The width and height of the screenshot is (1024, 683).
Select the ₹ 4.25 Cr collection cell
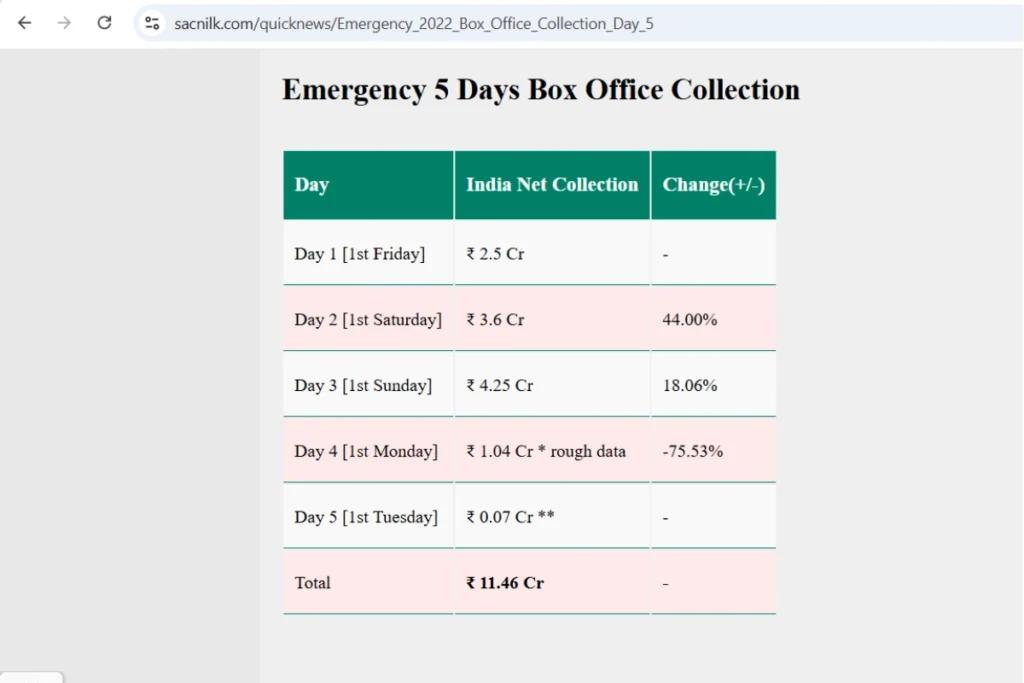(x=552, y=385)
